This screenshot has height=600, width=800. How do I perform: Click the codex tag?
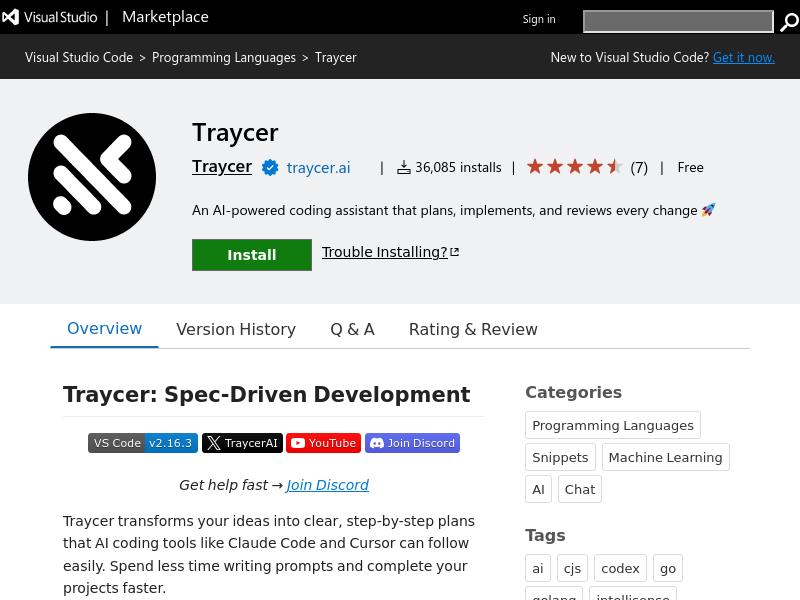[x=620, y=568]
